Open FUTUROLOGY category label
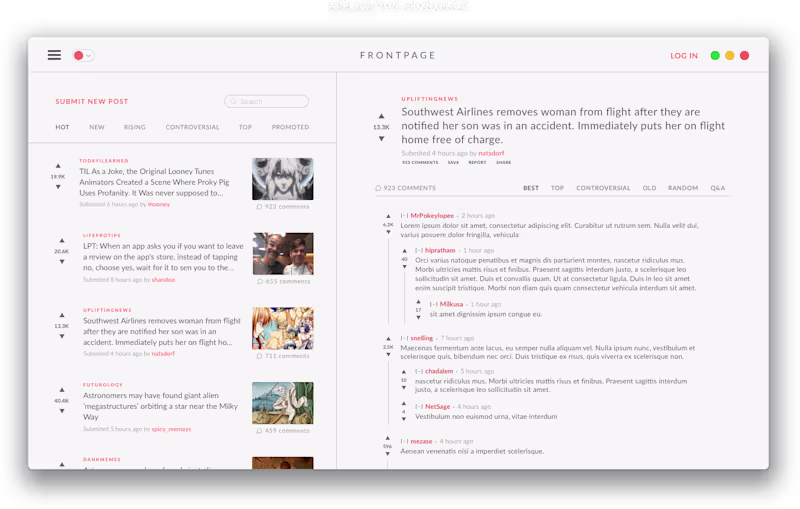This screenshot has height=509, width=800. [x=103, y=385]
